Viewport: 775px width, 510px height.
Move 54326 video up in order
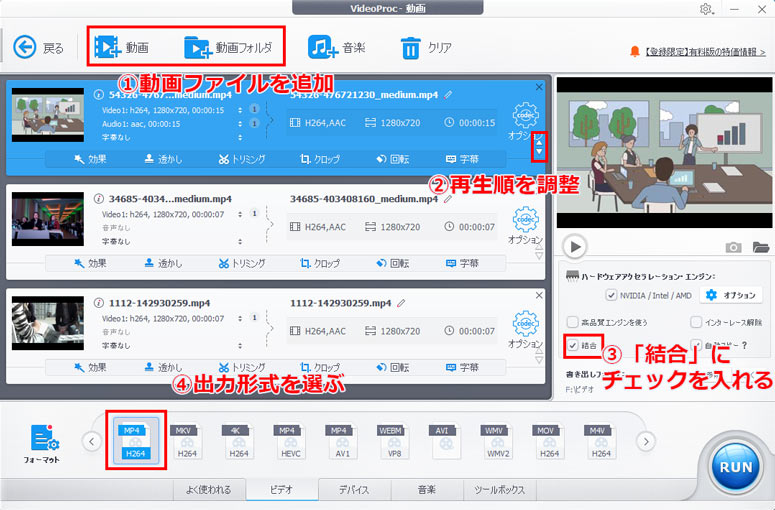tap(539, 142)
